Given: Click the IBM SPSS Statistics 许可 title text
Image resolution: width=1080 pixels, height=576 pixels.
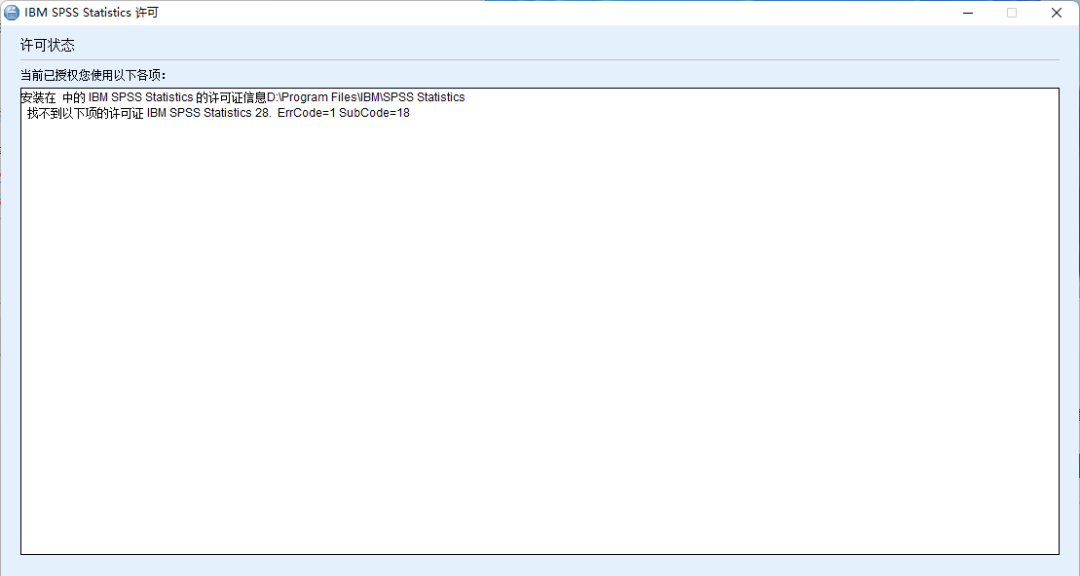Looking at the screenshot, I should coord(92,12).
